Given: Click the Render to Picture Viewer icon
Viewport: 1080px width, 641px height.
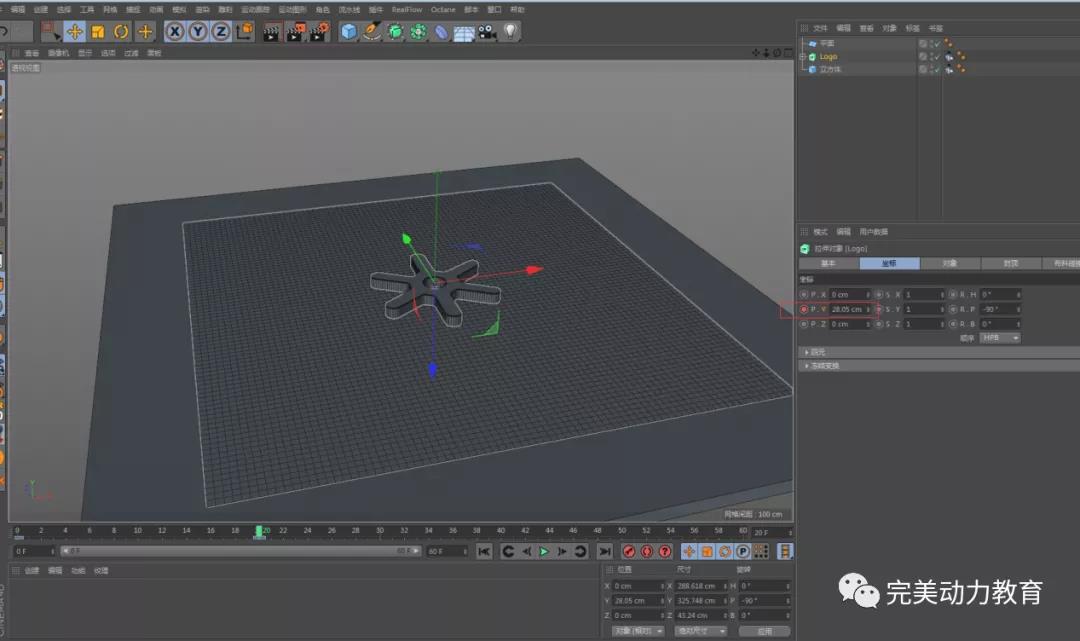Looking at the screenshot, I should pyautogui.click(x=295, y=32).
